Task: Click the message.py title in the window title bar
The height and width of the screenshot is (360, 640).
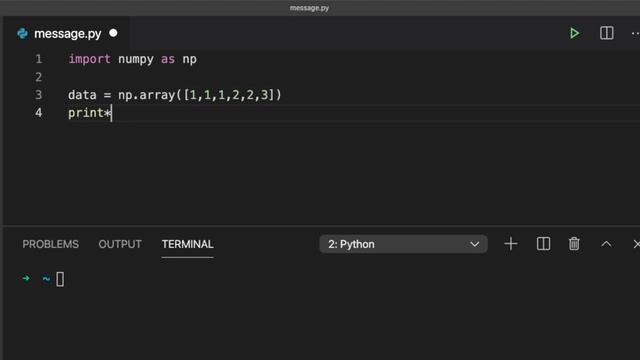Action: tap(309, 8)
